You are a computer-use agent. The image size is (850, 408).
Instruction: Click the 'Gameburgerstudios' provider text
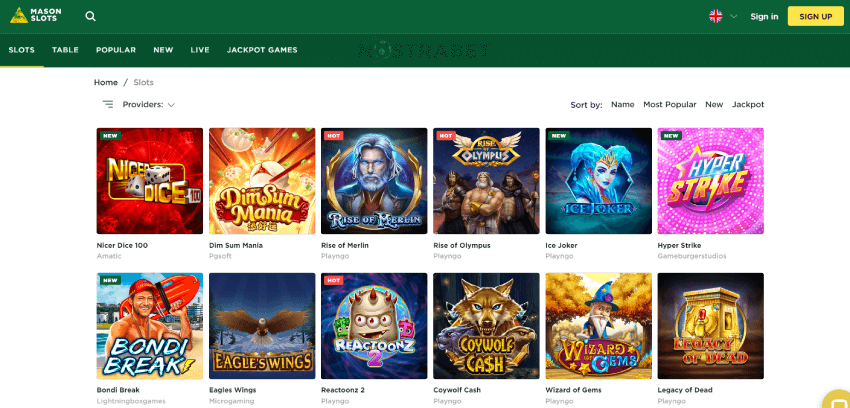(692, 256)
